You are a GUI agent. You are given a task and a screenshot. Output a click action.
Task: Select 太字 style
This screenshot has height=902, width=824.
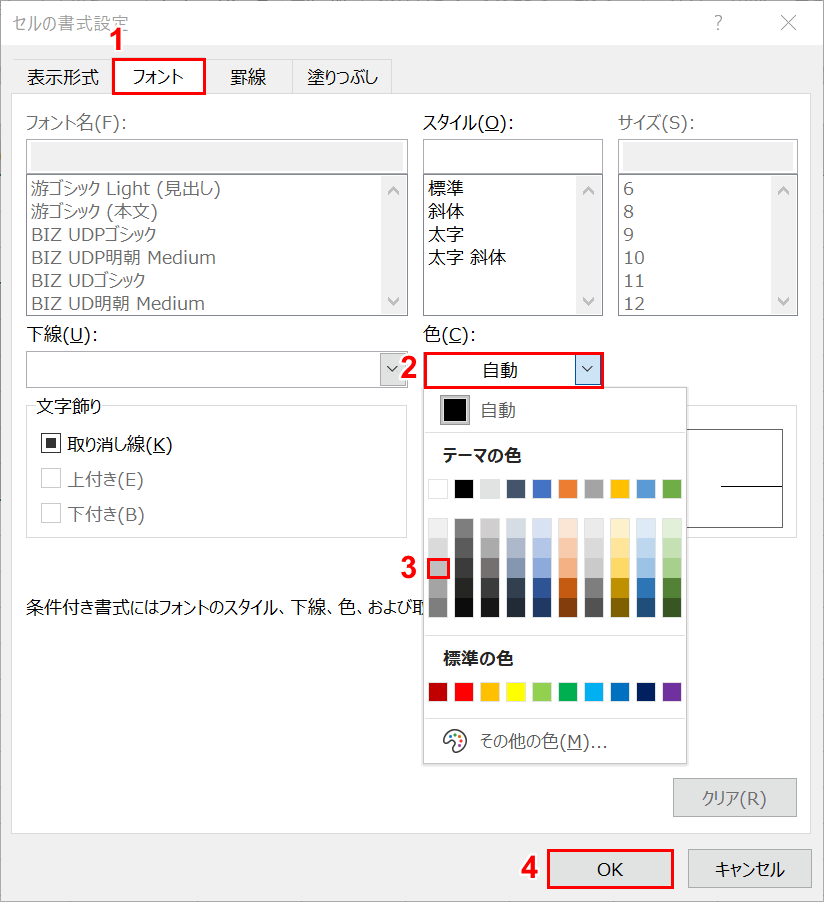445,235
